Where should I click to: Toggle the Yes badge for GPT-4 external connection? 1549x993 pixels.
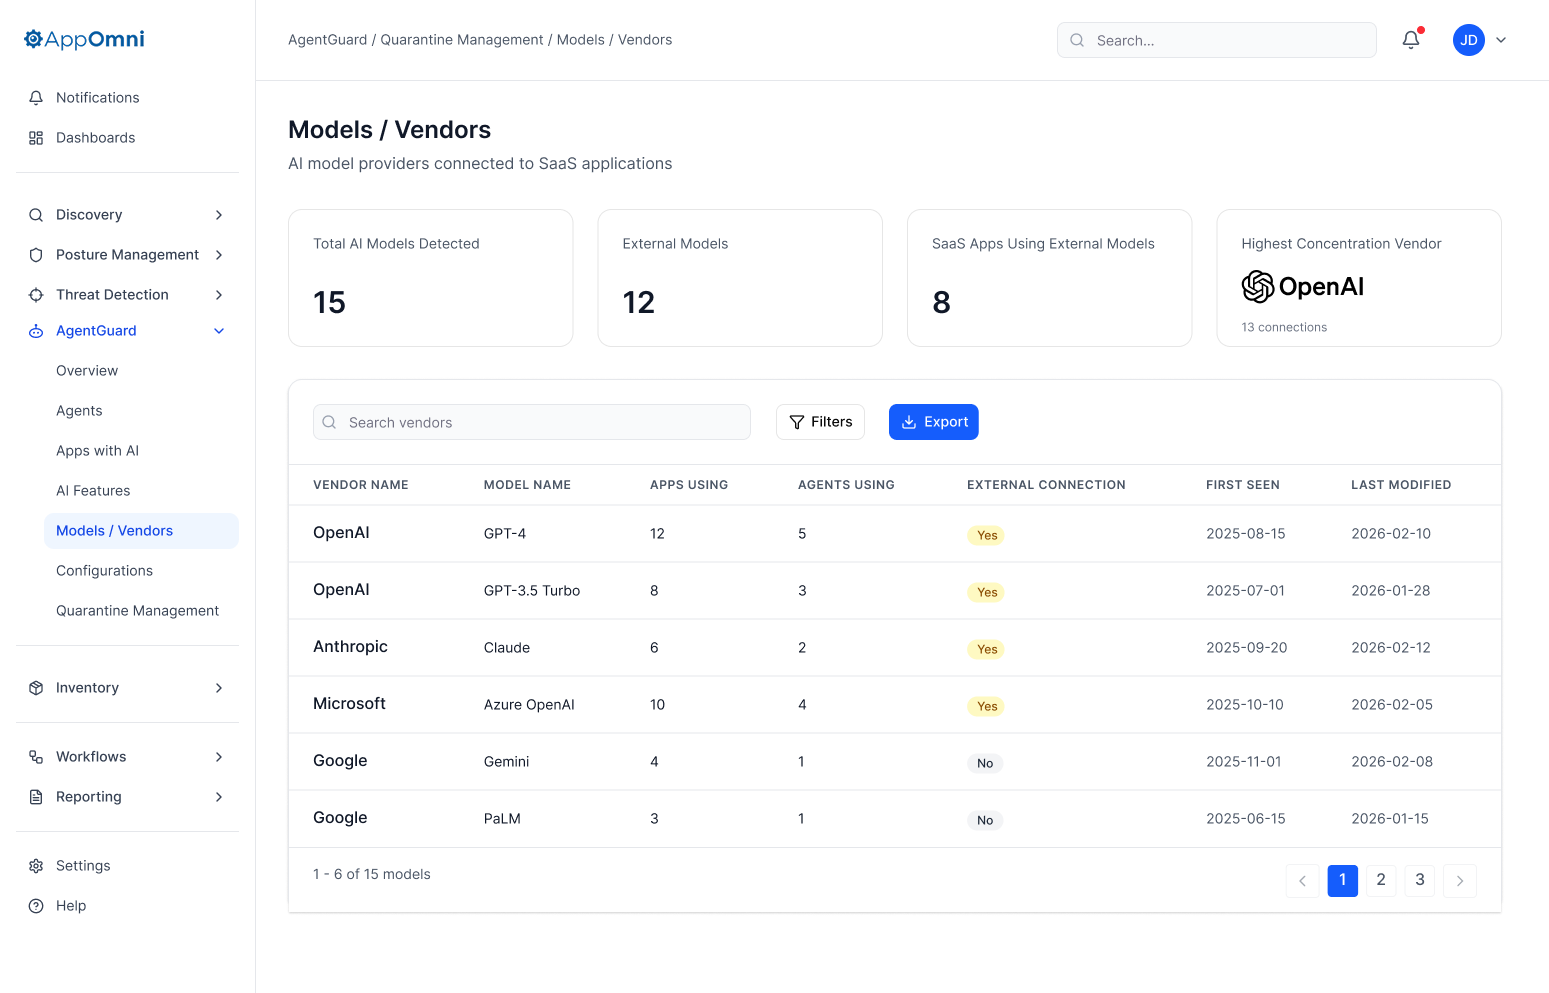(985, 535)
